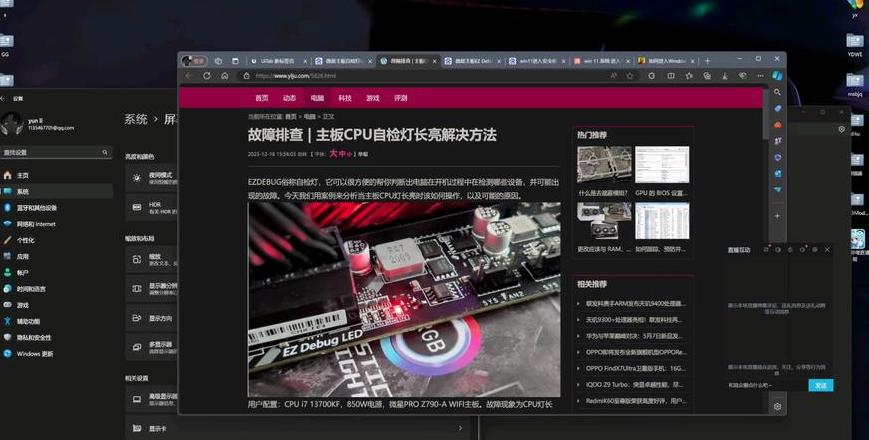Open 动态 in the site navigation
The width and height of the screenshot is (869, 440).
pos(289,98)
